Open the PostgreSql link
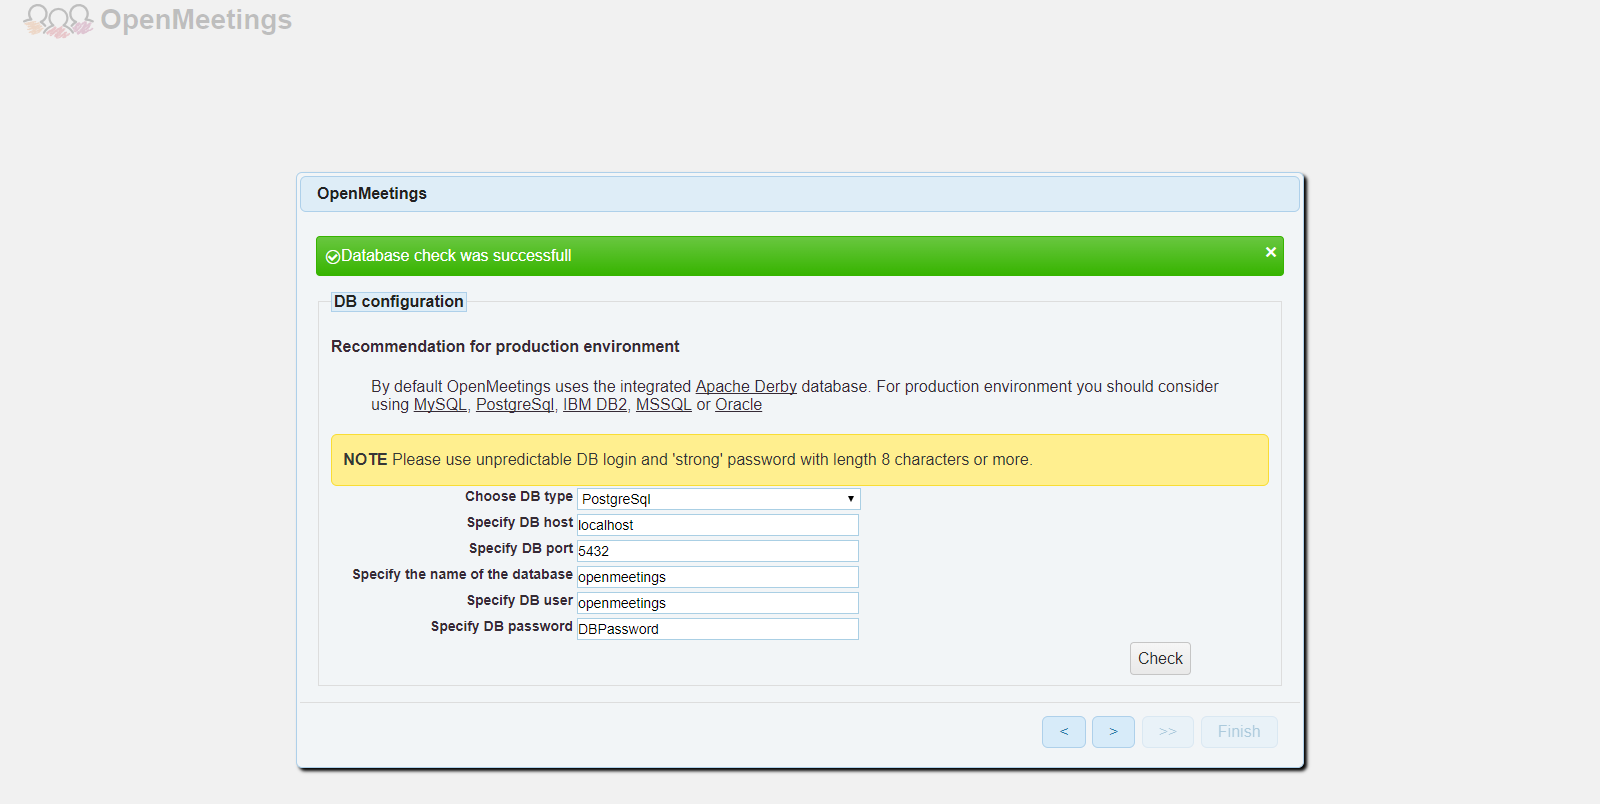Screen dimensions: 1600x804 (515, 404)
